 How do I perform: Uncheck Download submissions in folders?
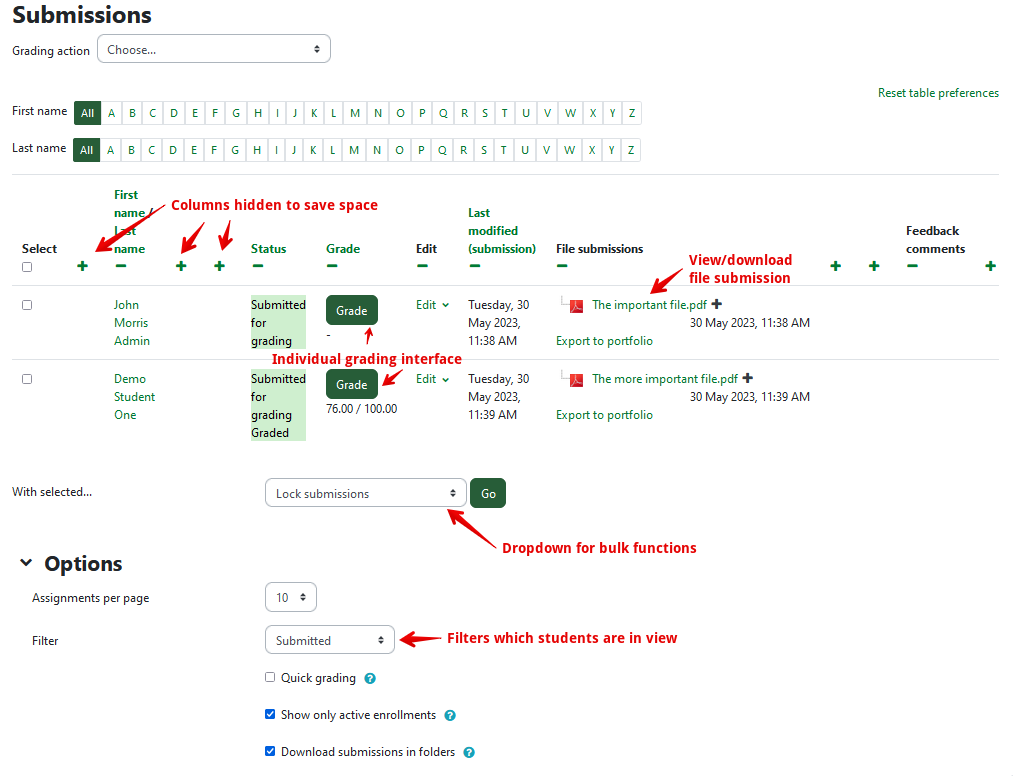pos(270,751)
